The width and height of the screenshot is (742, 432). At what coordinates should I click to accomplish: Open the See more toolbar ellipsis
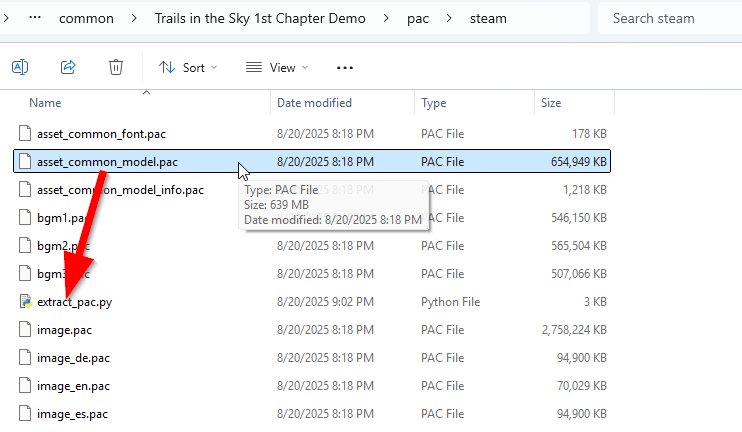pyautogui.click(x=344, y=68)
